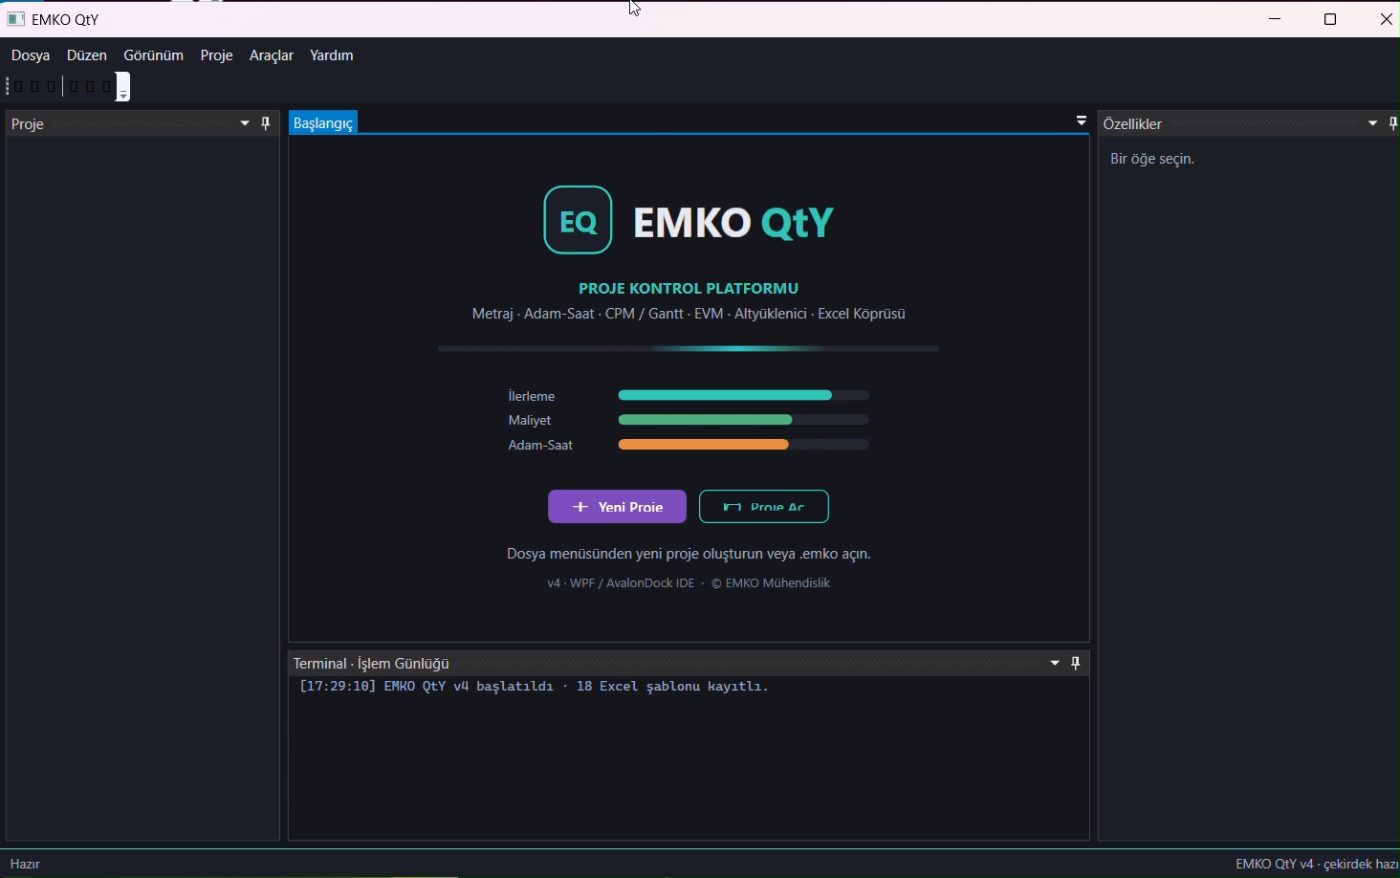
Task: Open the Dosya menu
Action: click(x=30, y=55)
